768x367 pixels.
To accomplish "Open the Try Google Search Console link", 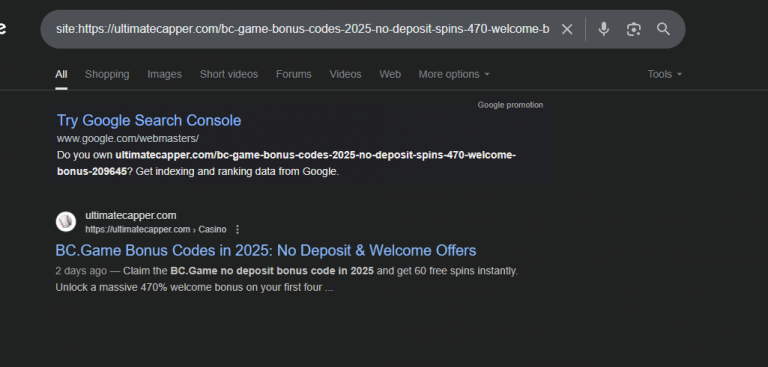I will pyautogui.click(x=149, y=121).
